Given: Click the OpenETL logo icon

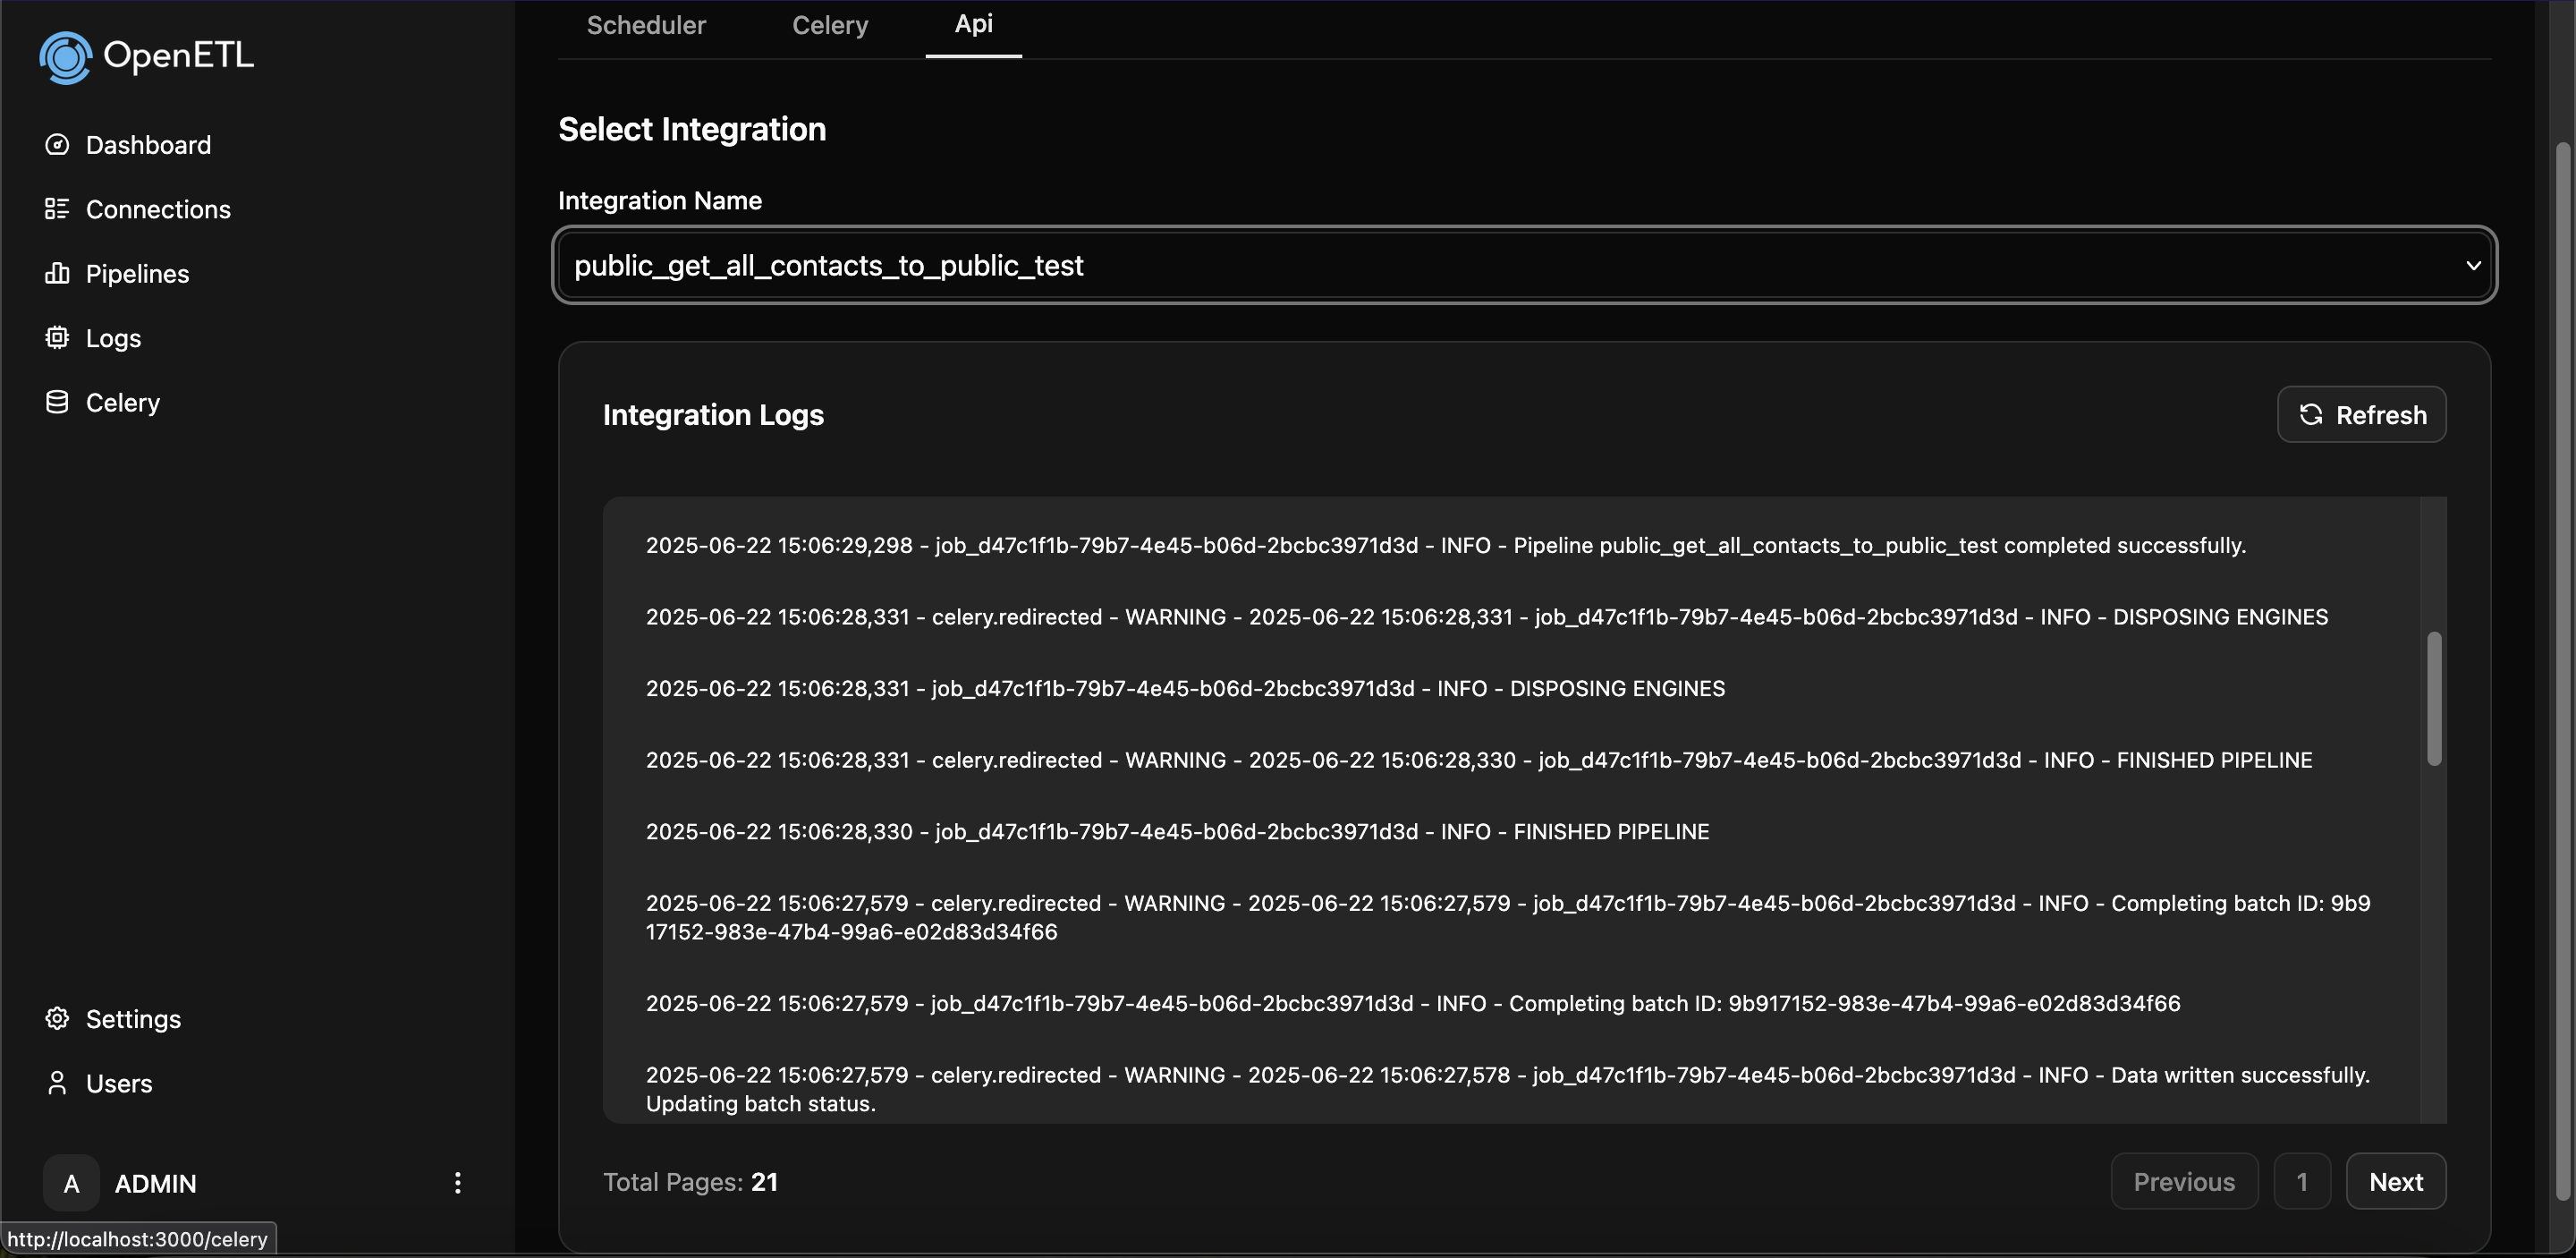Looking at the screenshot, I should point(66,56).
